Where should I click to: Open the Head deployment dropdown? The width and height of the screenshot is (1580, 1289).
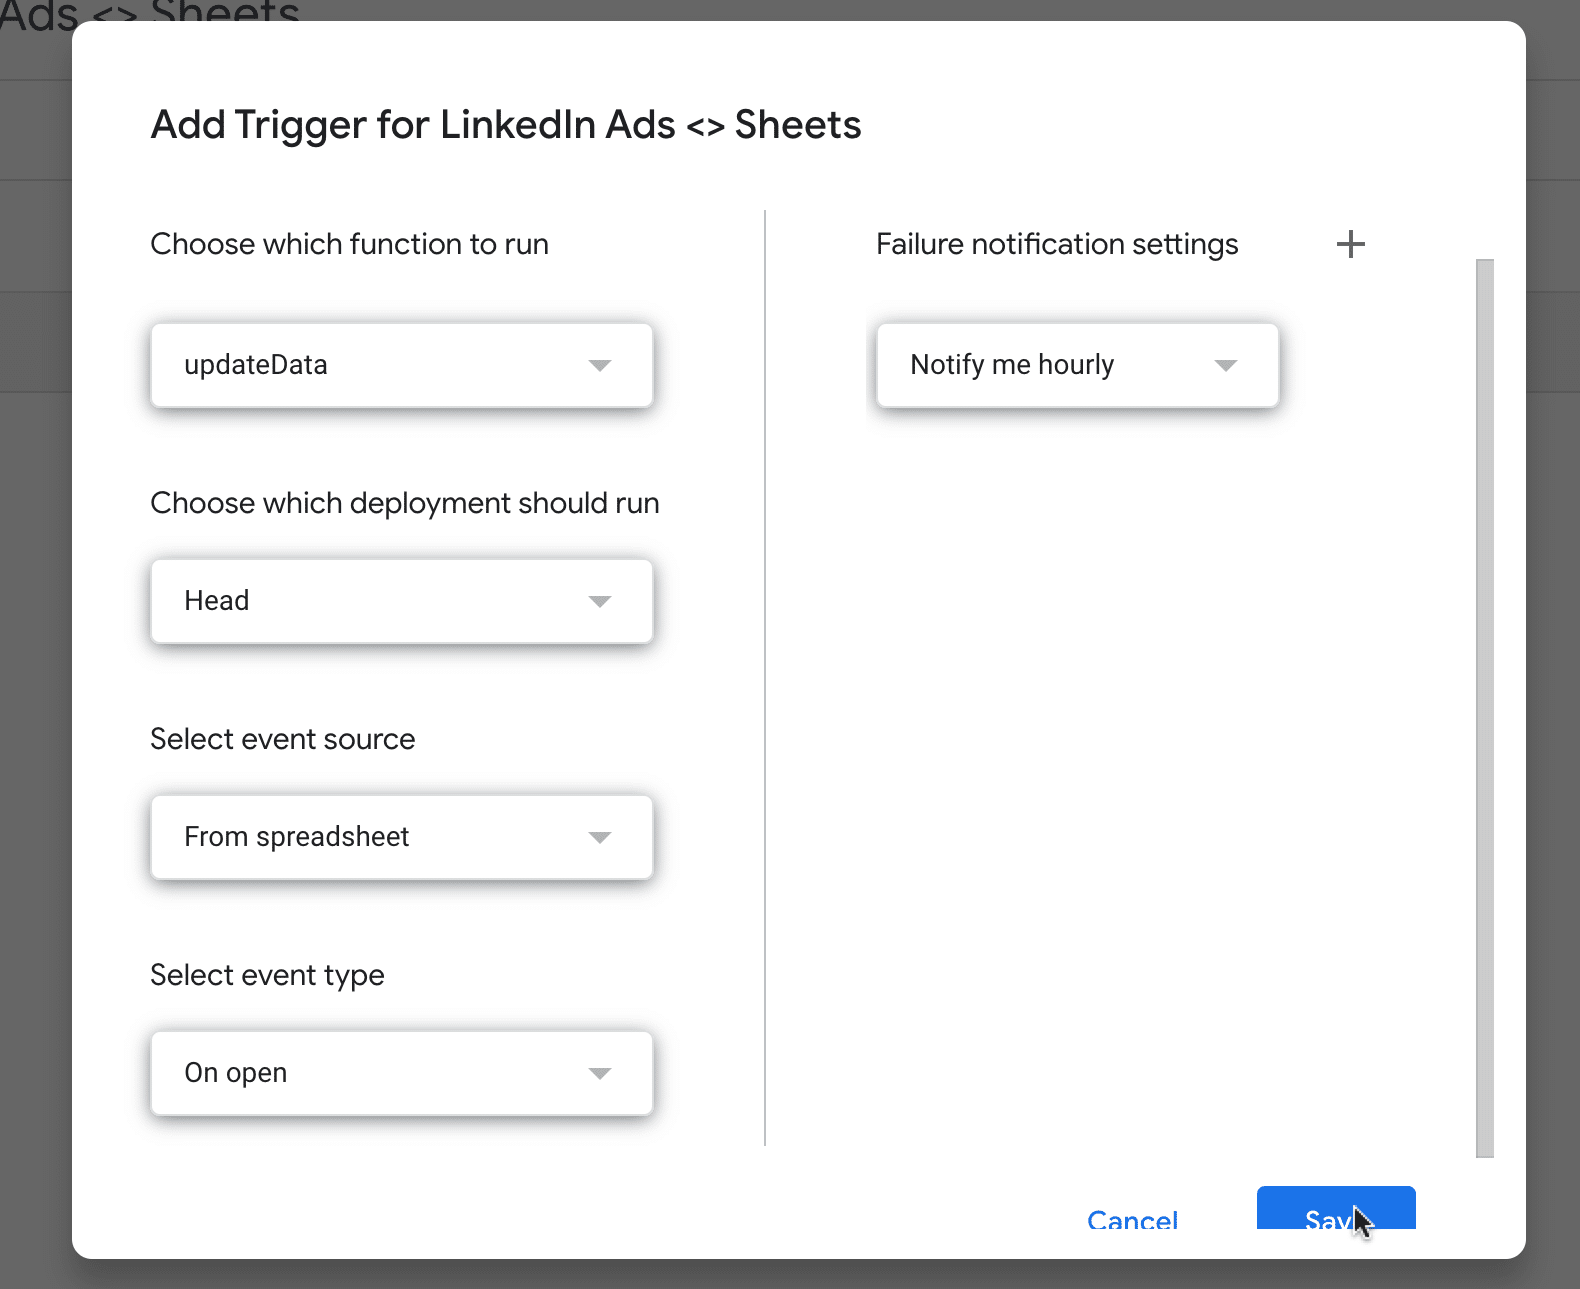pos(401,601)
